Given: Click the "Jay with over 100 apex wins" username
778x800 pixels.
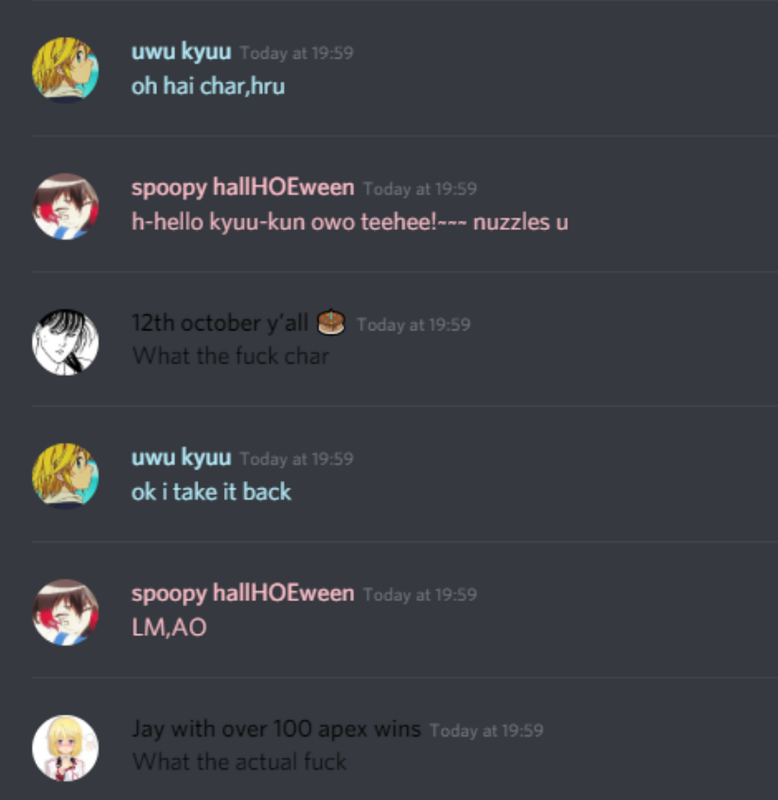Looking at the screenshot, I should (x=277, y=729).
